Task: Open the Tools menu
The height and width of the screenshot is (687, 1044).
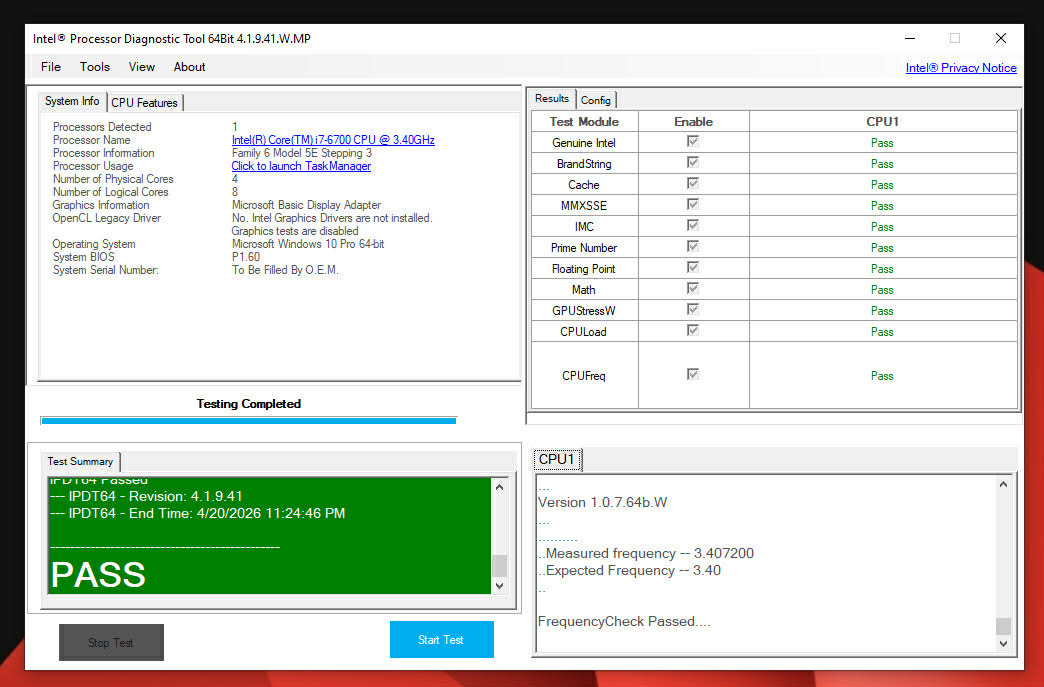Action: [95, 67]
